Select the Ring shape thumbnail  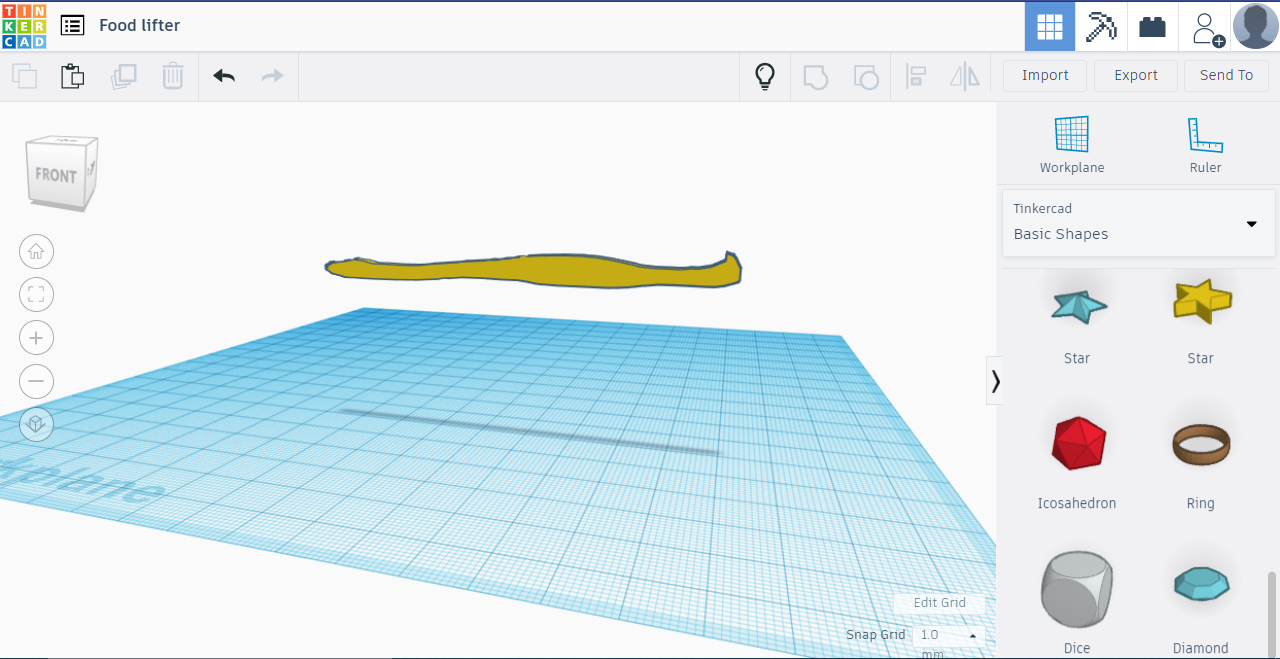1200,443
